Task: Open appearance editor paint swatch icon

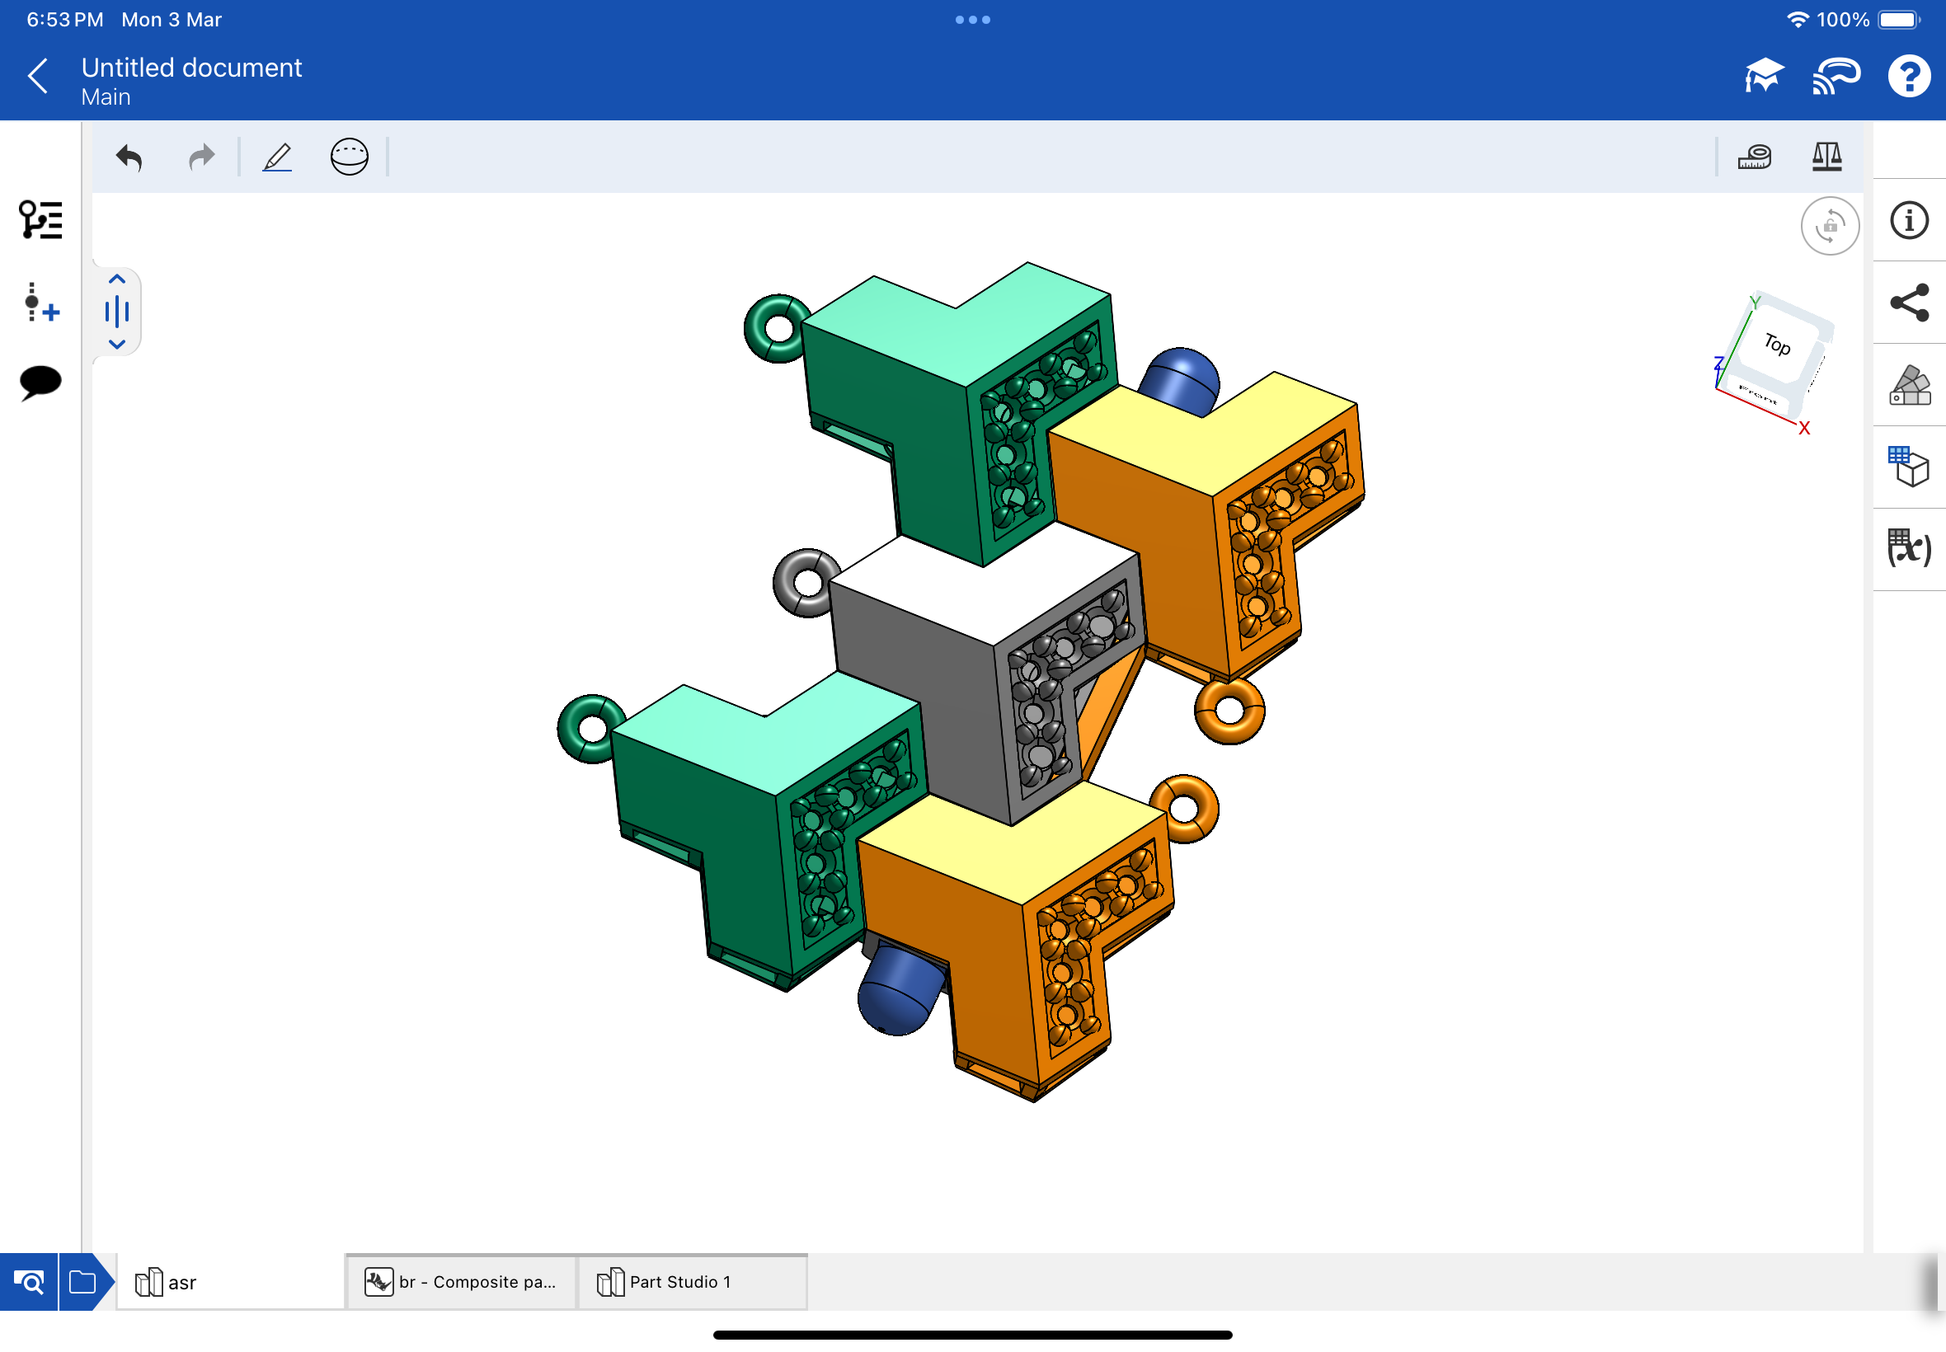Action: click(1909, 385)
